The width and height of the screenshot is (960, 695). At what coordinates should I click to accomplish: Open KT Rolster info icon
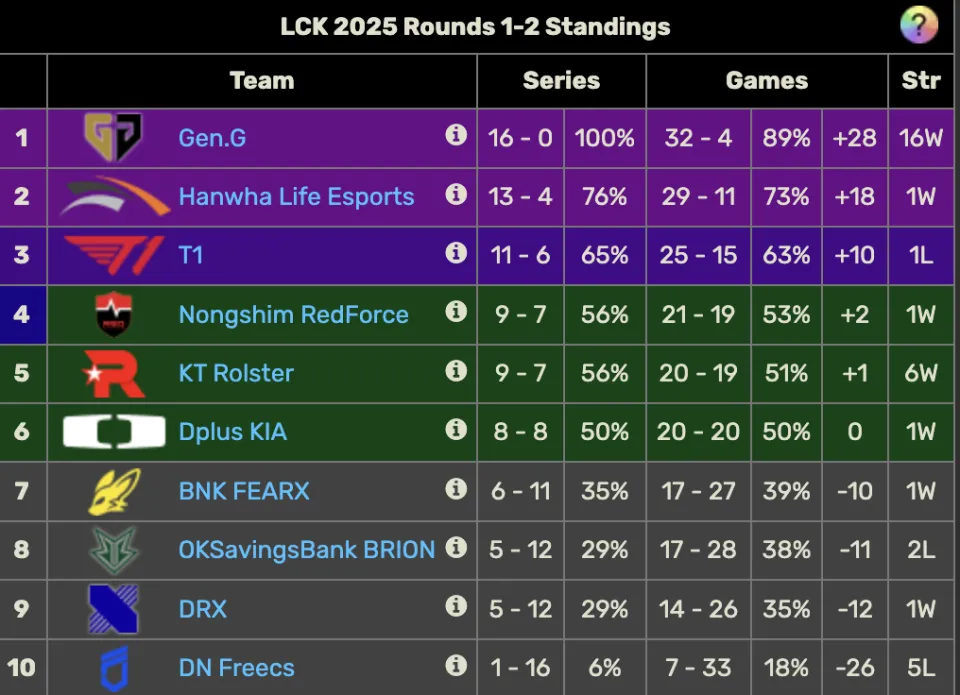456,370
